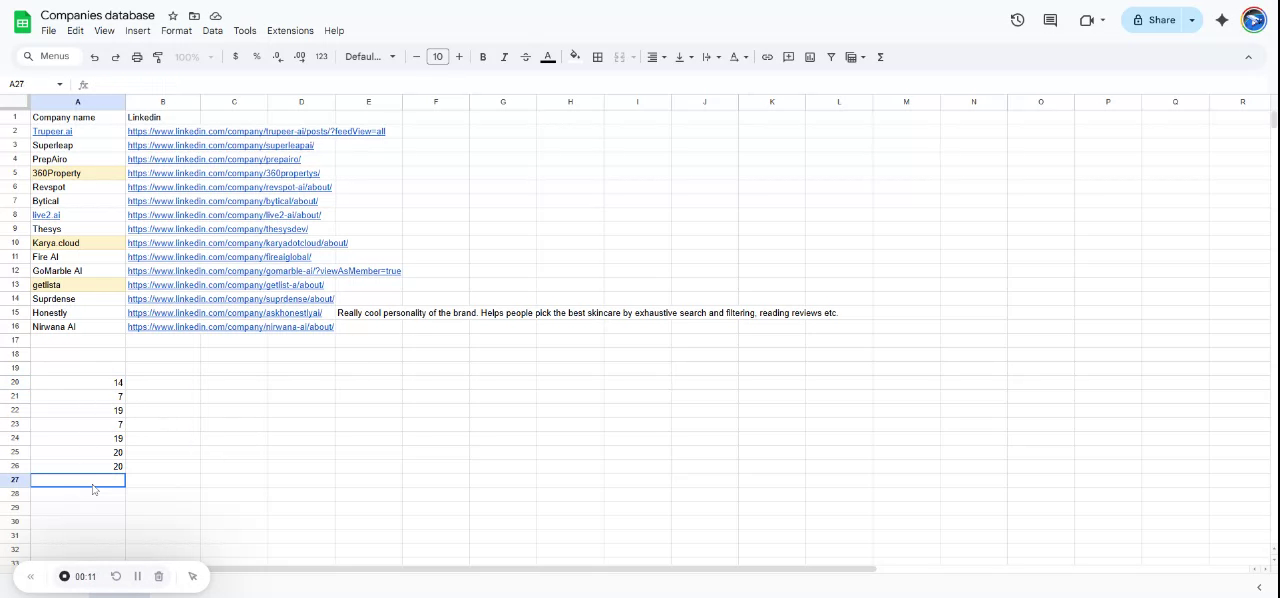Click the redo arrow icon
The height and width of the screenshot is (598, 1280).
tap(116, 57)
